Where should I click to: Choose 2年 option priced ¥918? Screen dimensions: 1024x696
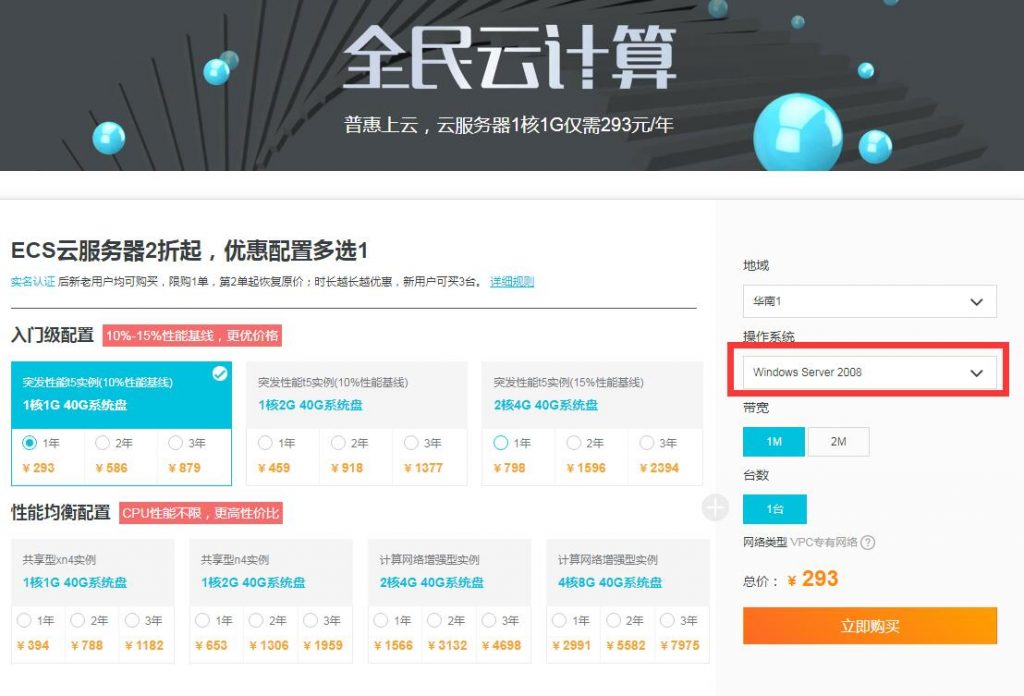tap(338, 443)
